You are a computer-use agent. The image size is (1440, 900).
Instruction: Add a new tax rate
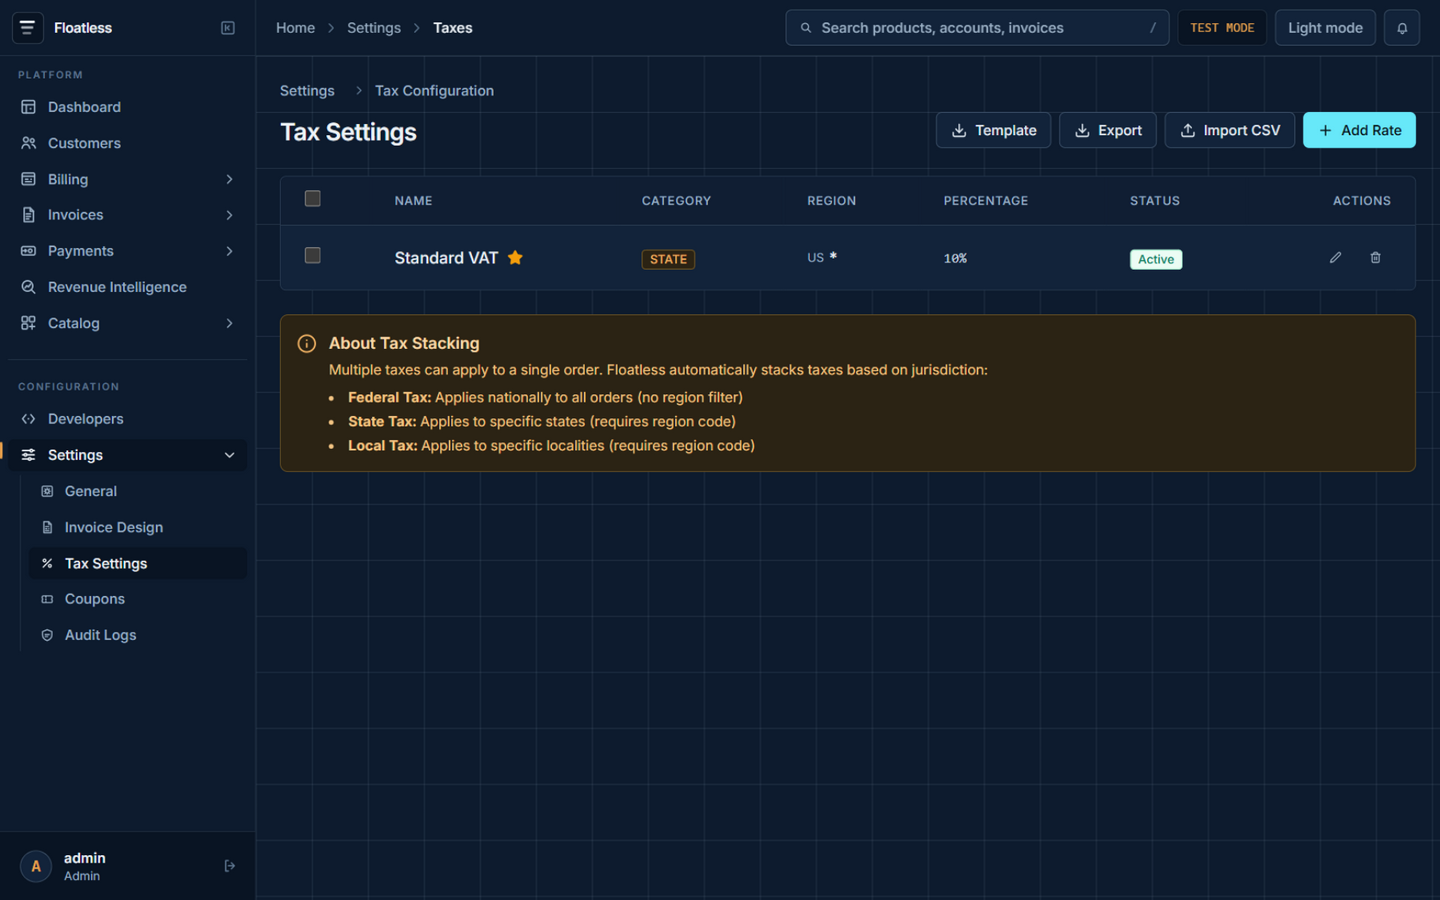tap(1359, 130)
